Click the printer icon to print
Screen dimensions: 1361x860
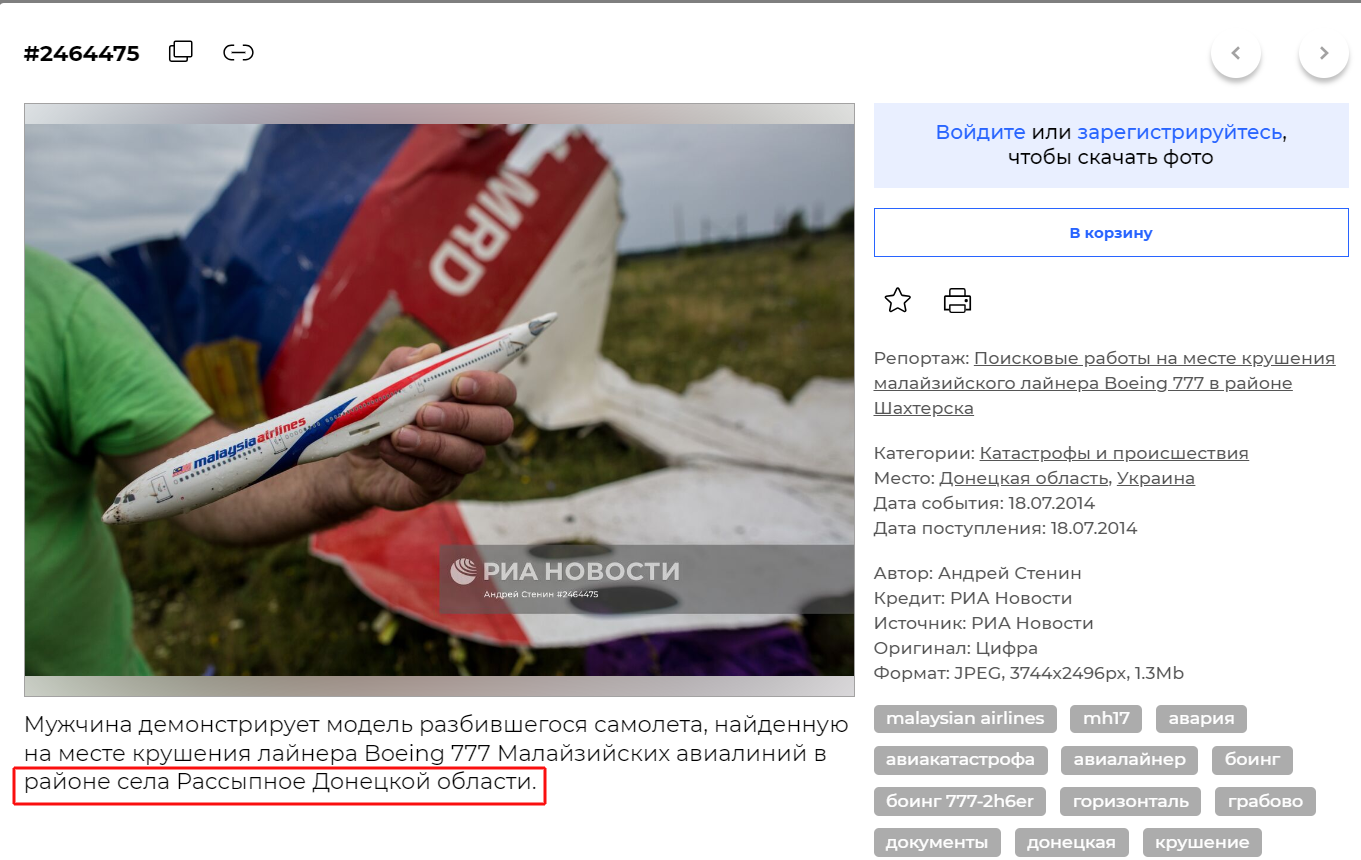pyautogui.click(x=957, y=300)
